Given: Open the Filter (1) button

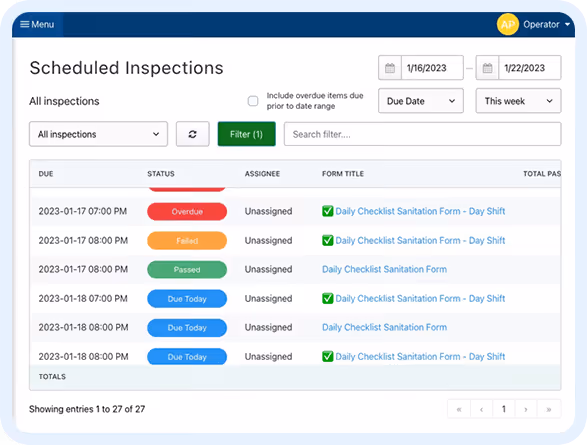Looking at the screenshot, I should [246, 134].
